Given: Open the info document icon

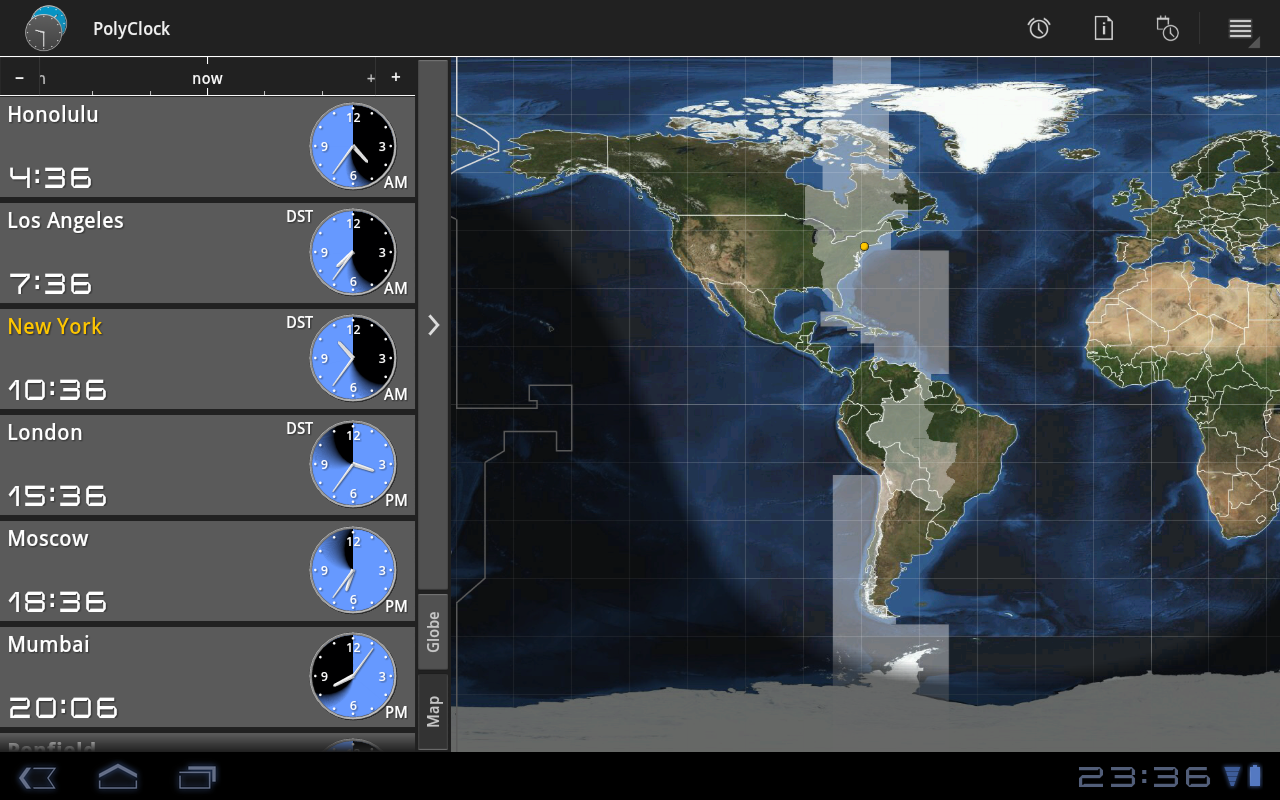Looking at the screenshot, I should pyautogui.click(x=1103, y=28).
